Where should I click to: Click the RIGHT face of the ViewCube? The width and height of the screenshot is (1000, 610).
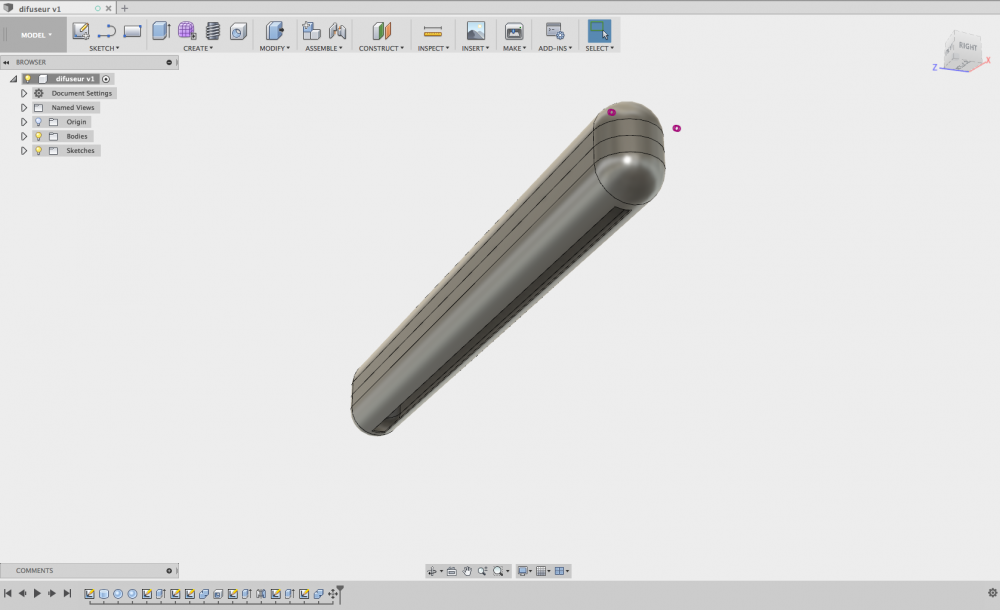(967, 47)
